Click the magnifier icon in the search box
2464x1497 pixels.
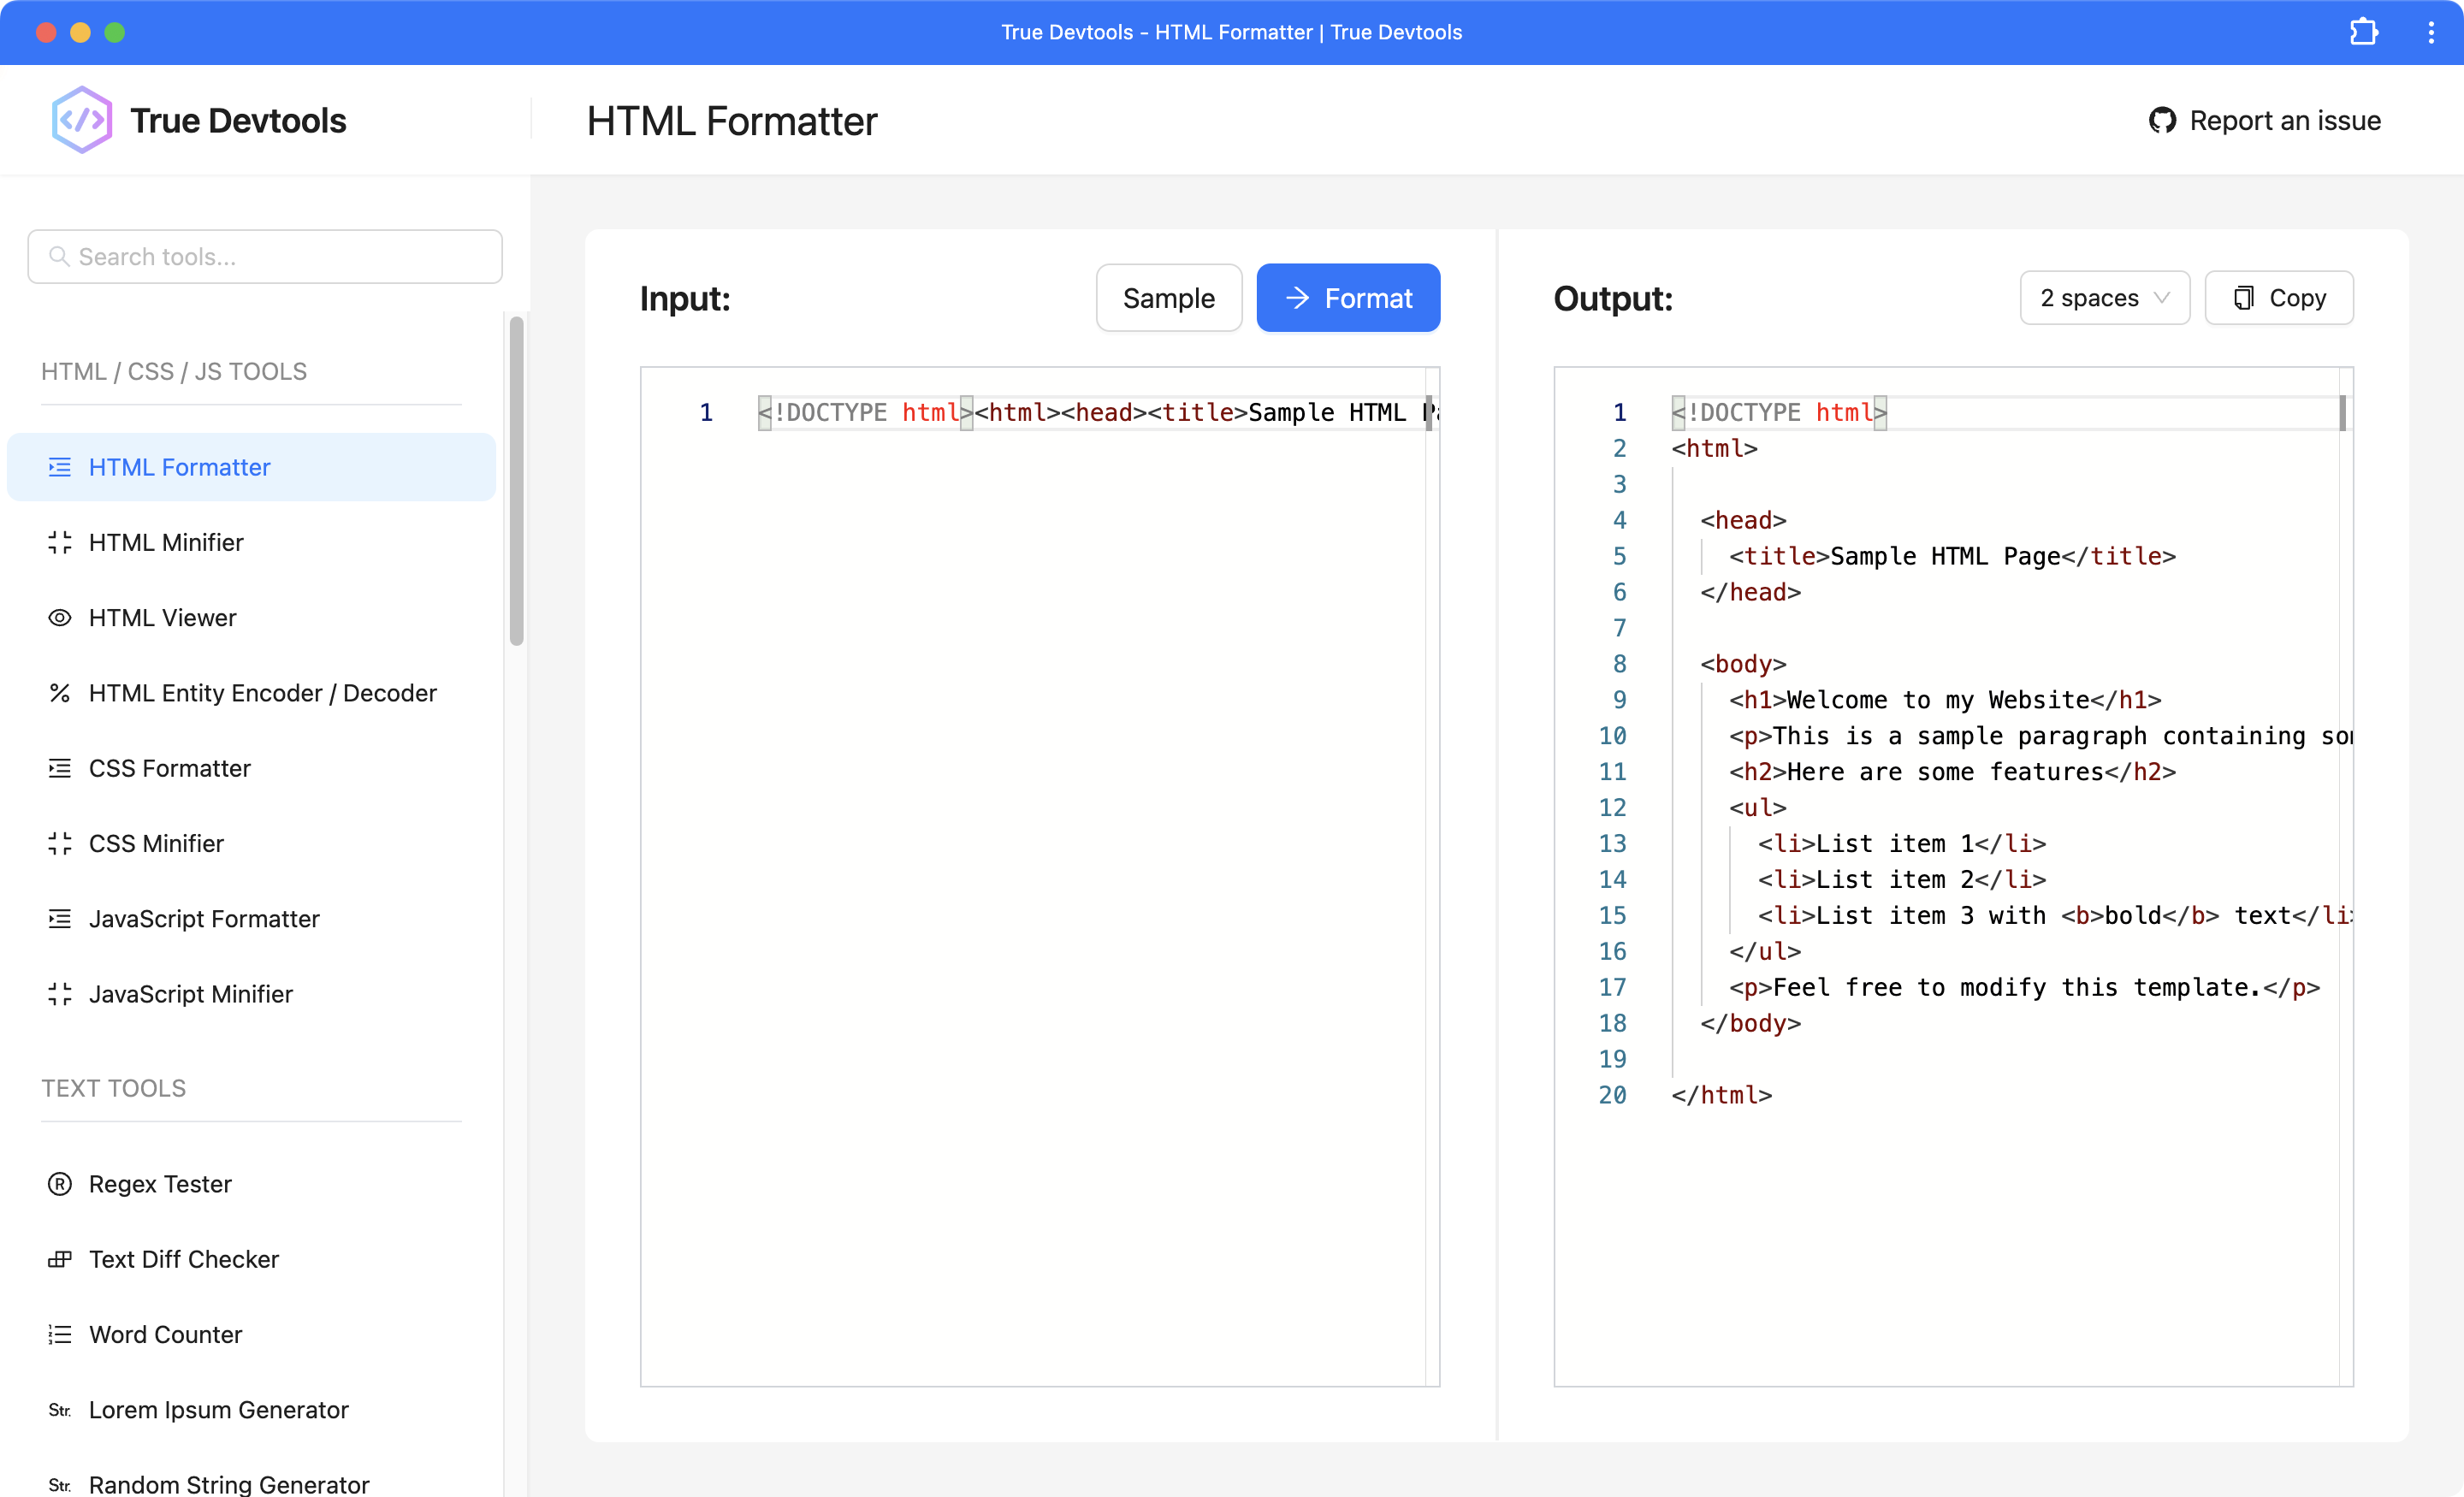click(x=59, y=257)
